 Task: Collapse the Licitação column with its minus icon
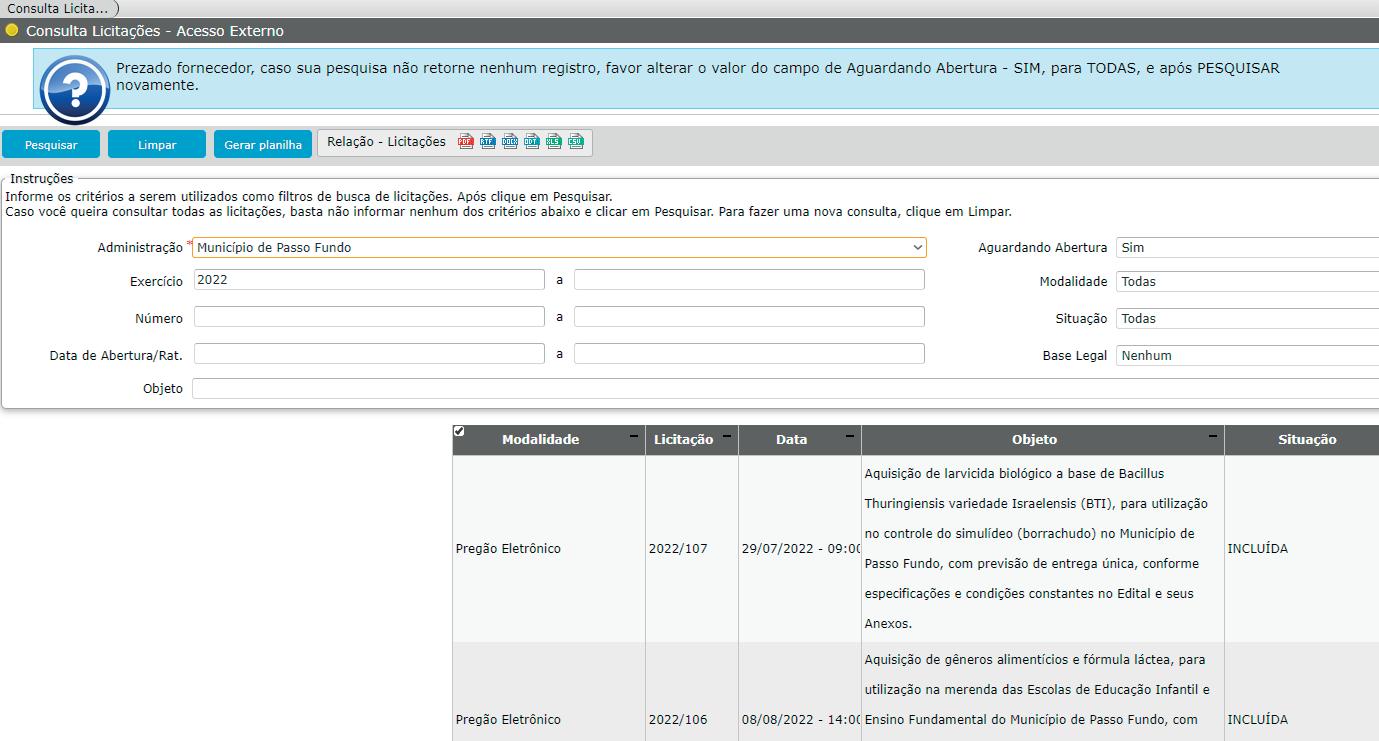click(727, 437)
